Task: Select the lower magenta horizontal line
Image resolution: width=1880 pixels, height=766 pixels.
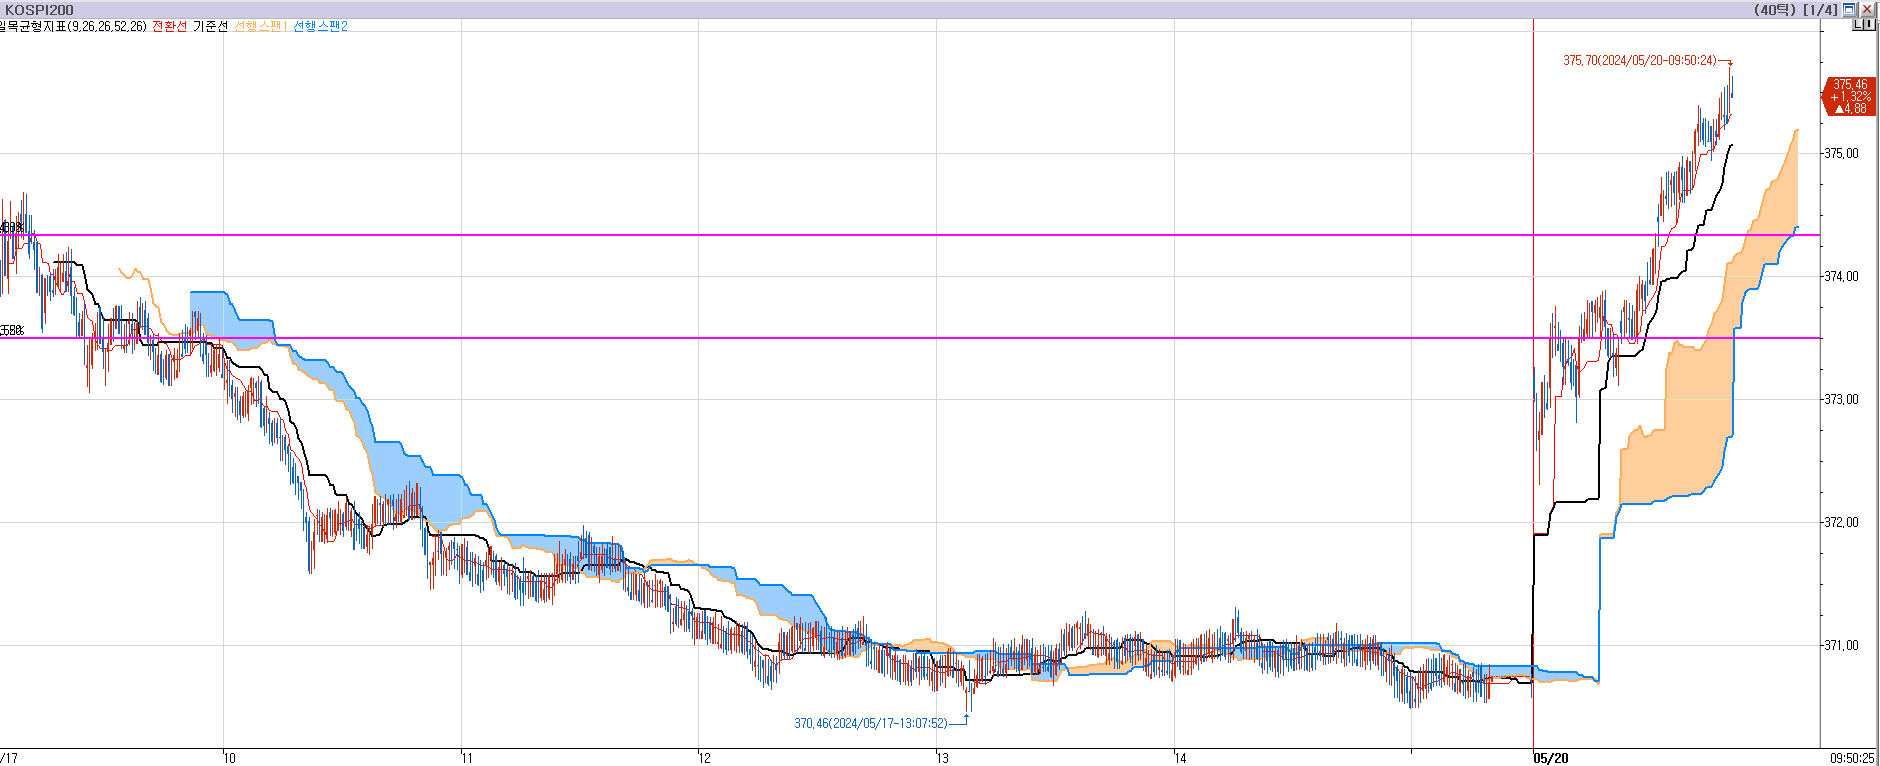Action: [x=910, y=338]
